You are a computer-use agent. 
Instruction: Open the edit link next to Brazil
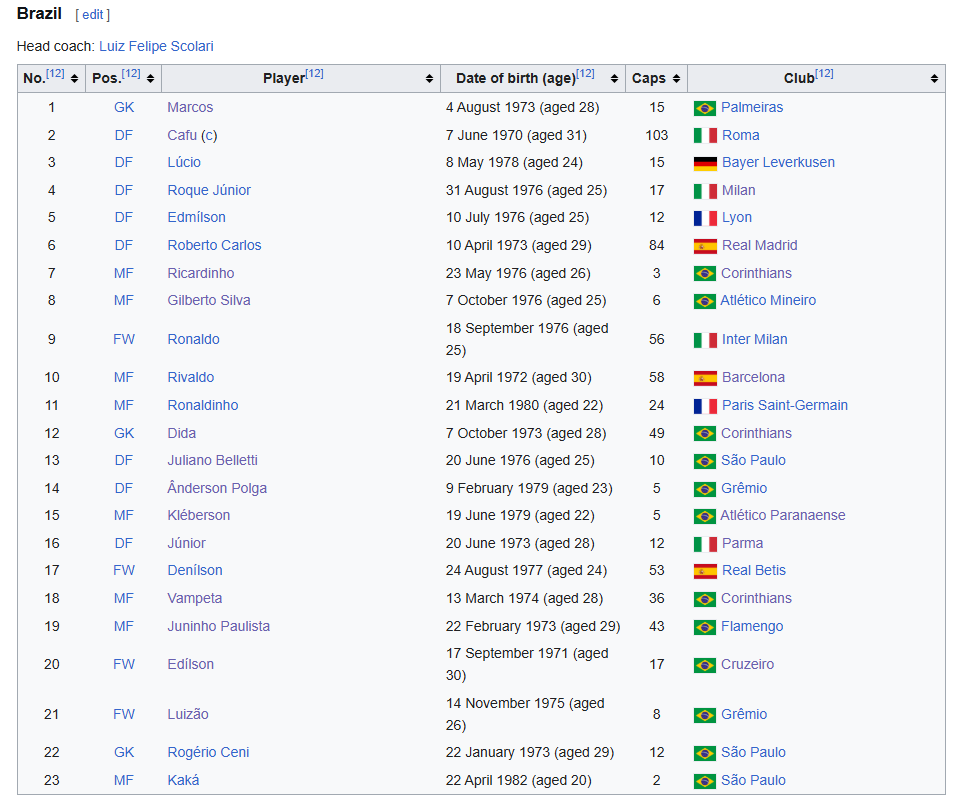coord(92,15)
